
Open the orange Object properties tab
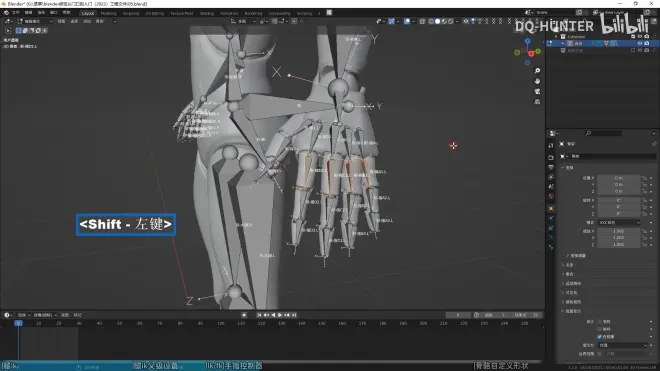(x=551, y=208)
